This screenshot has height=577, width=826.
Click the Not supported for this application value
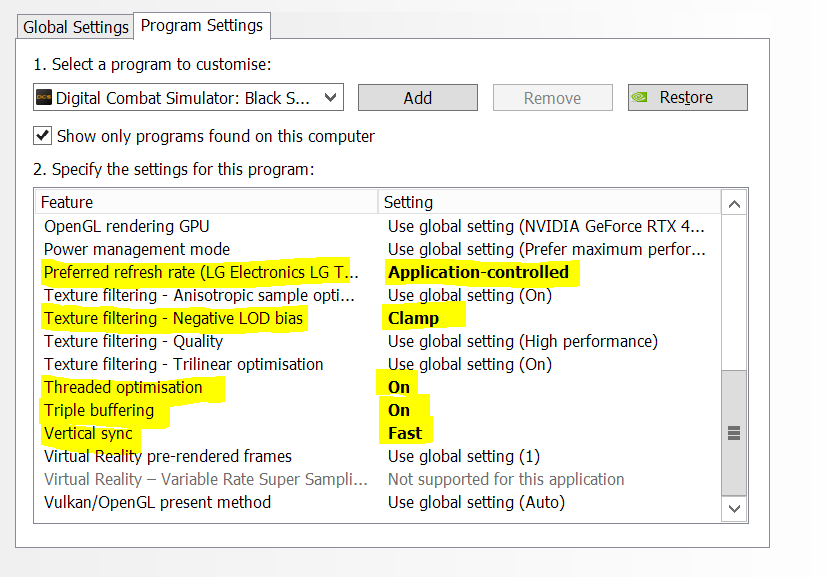click(x=506, y=480)
